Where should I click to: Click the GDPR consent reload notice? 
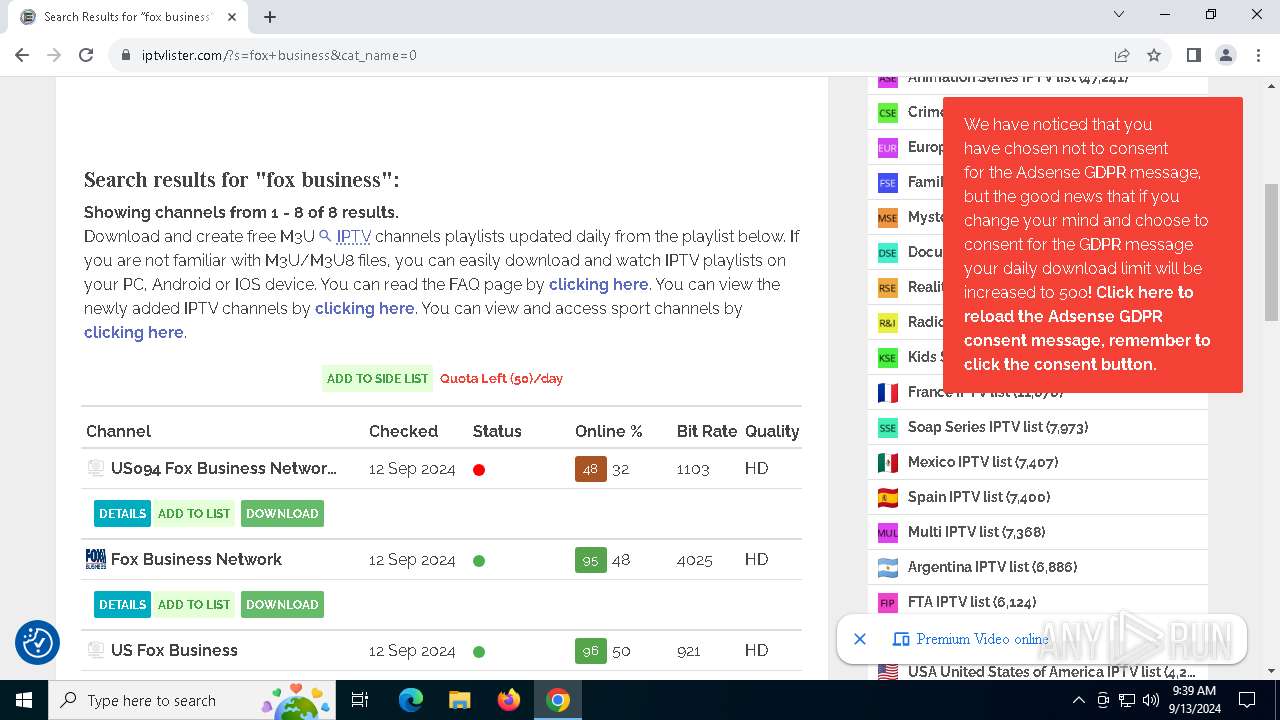[1093, 245]
